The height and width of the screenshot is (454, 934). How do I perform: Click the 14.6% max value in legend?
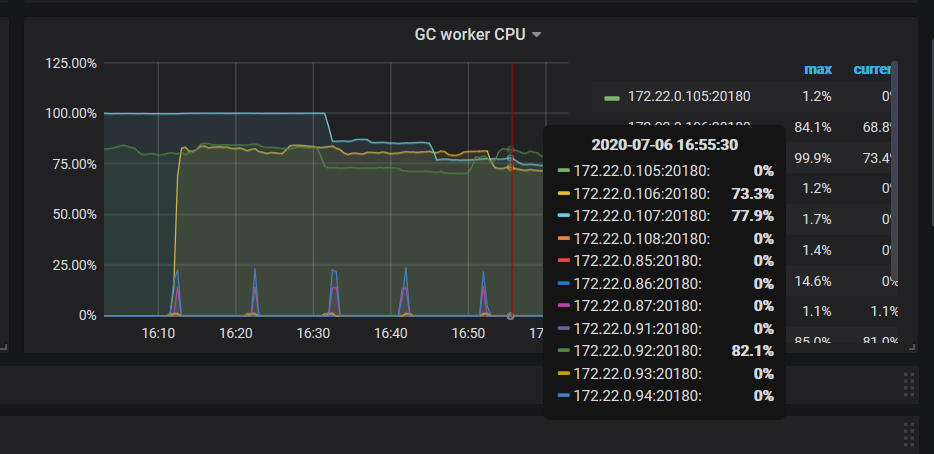812,281
